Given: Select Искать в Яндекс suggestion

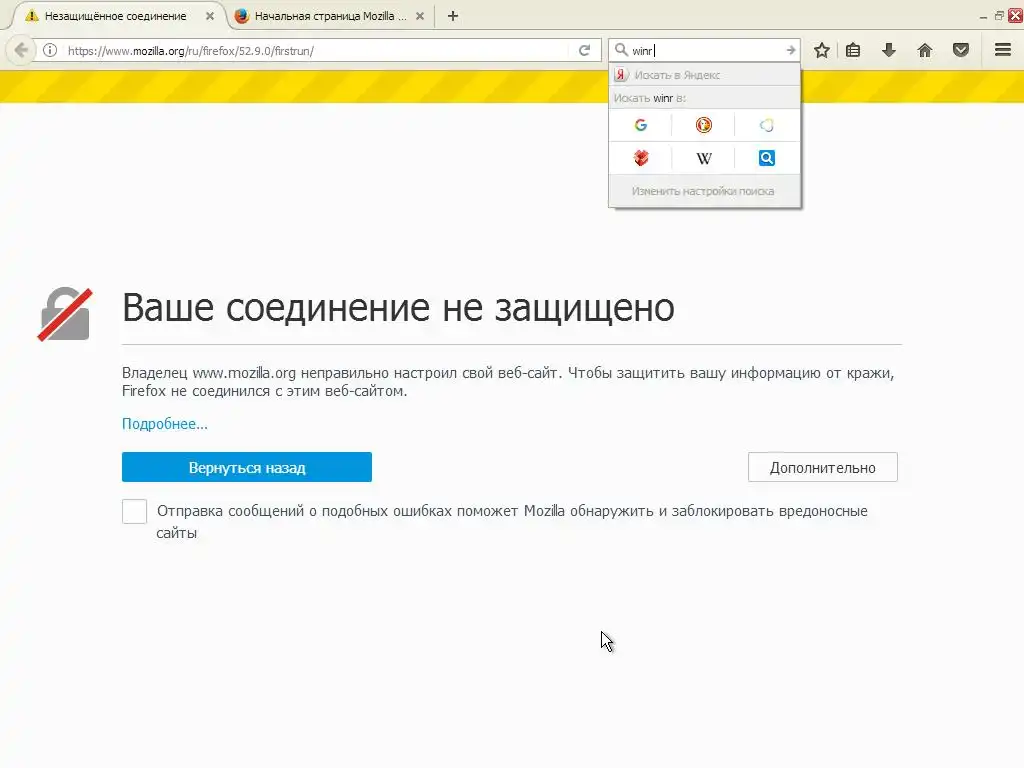Looking at the screenshot, I should pos(704,75).
